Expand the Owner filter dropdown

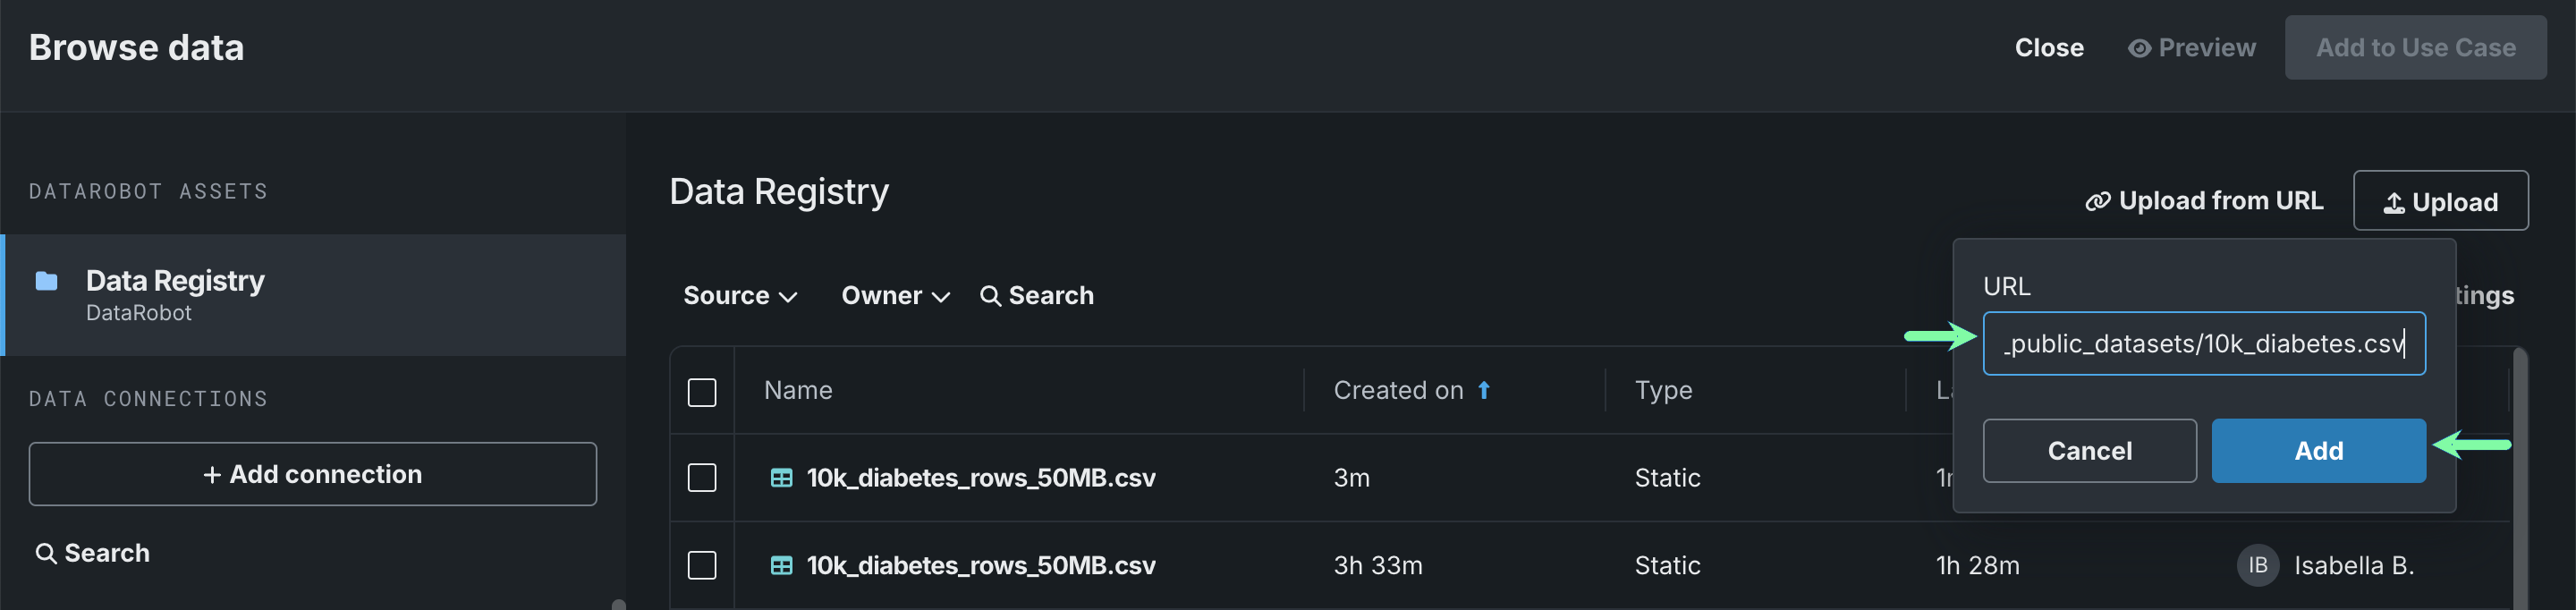894,296
